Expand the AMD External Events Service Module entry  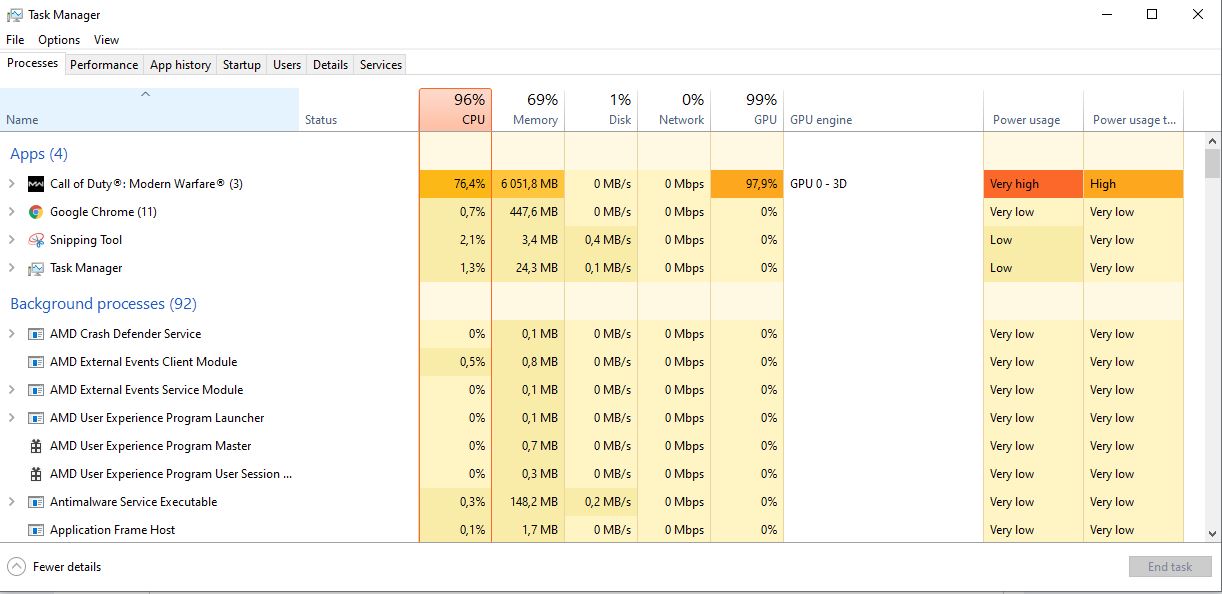coord(12,390)
